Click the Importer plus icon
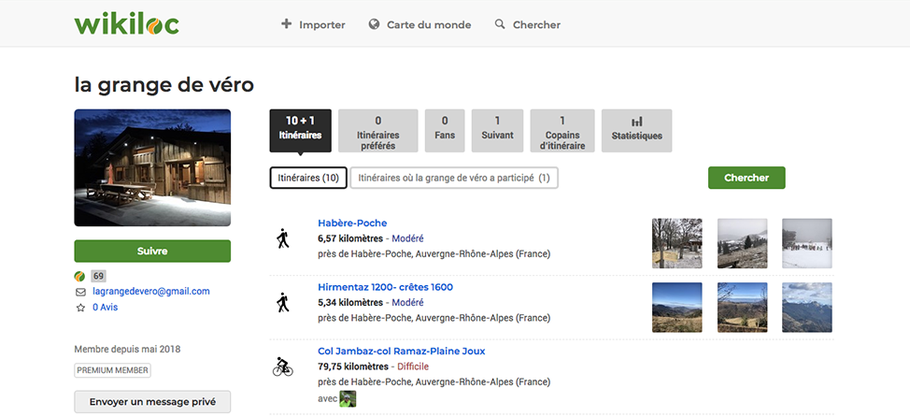This screenshot has width=910, height=417. point(286,24)
